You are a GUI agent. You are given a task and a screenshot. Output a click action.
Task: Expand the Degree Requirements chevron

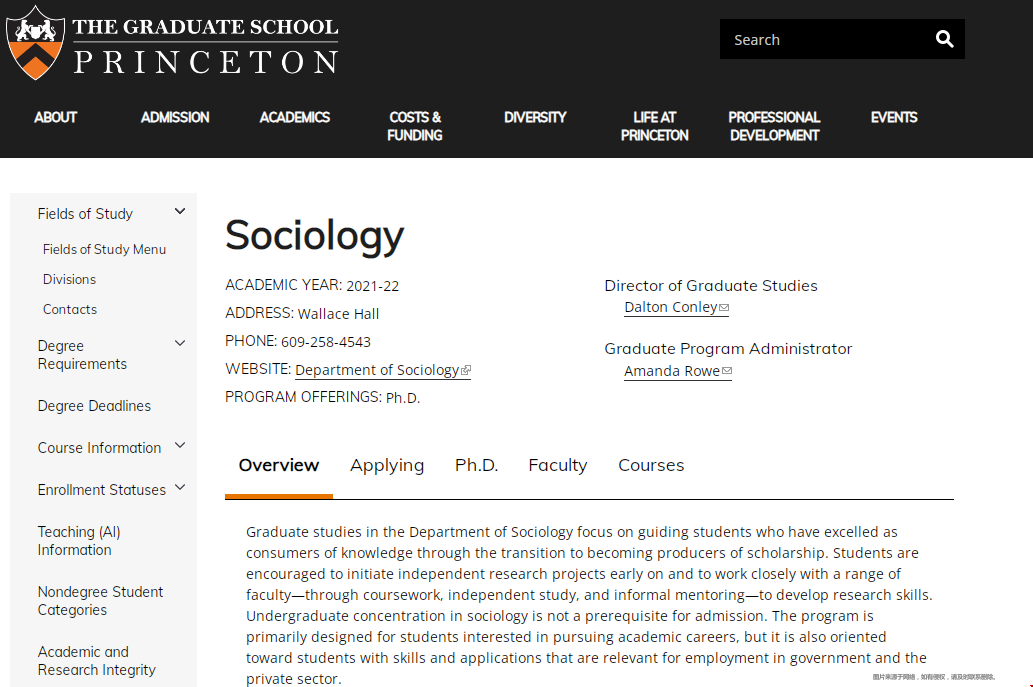click(180, 343)
